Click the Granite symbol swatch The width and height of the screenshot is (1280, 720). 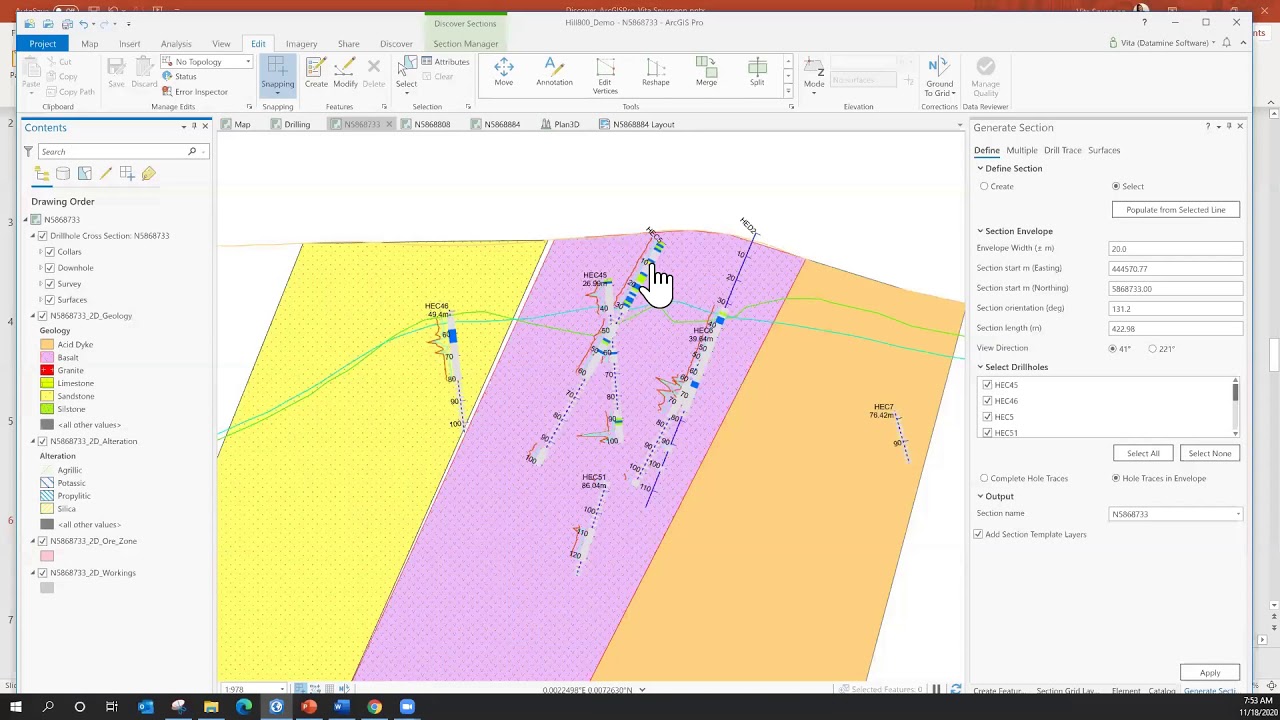click(x=47, y=371)
